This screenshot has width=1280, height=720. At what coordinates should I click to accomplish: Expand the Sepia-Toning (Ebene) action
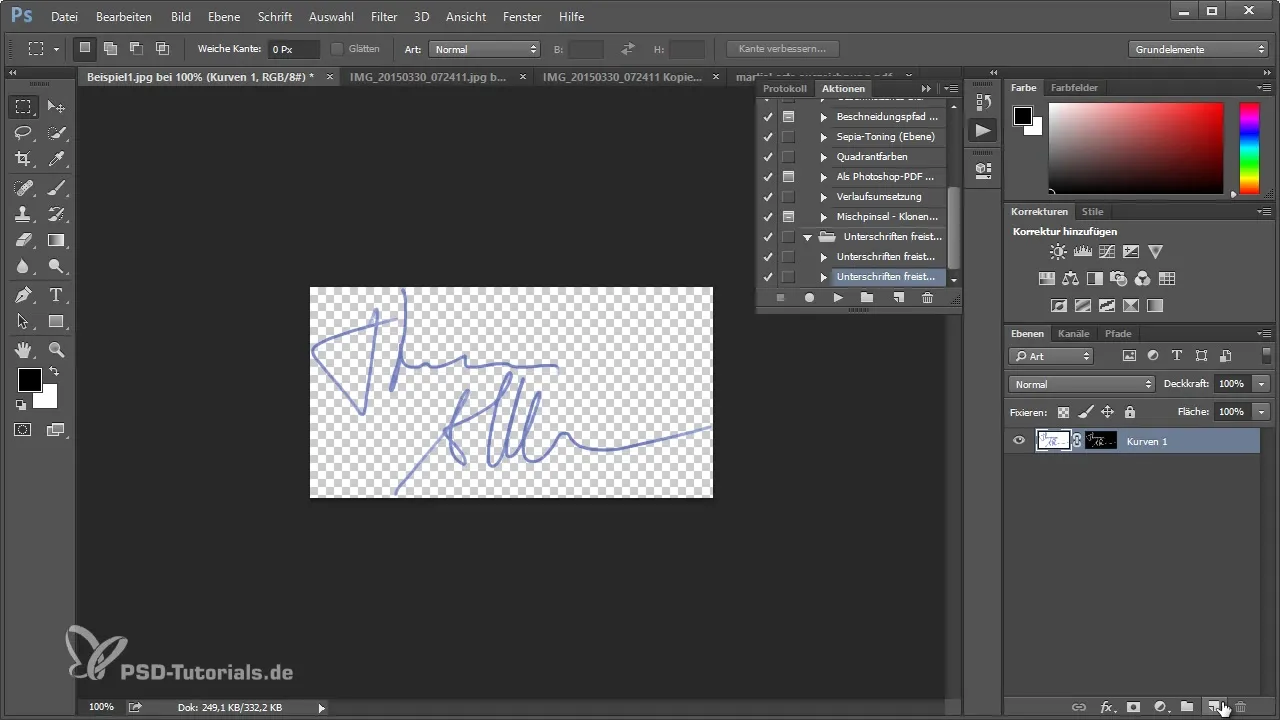[x=824, y=137]
